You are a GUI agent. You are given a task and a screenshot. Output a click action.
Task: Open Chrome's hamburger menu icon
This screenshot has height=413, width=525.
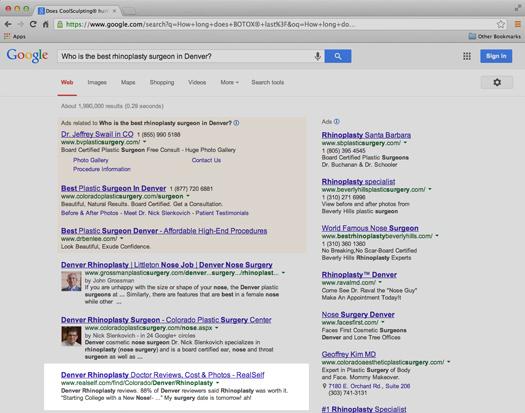point(517,24)
